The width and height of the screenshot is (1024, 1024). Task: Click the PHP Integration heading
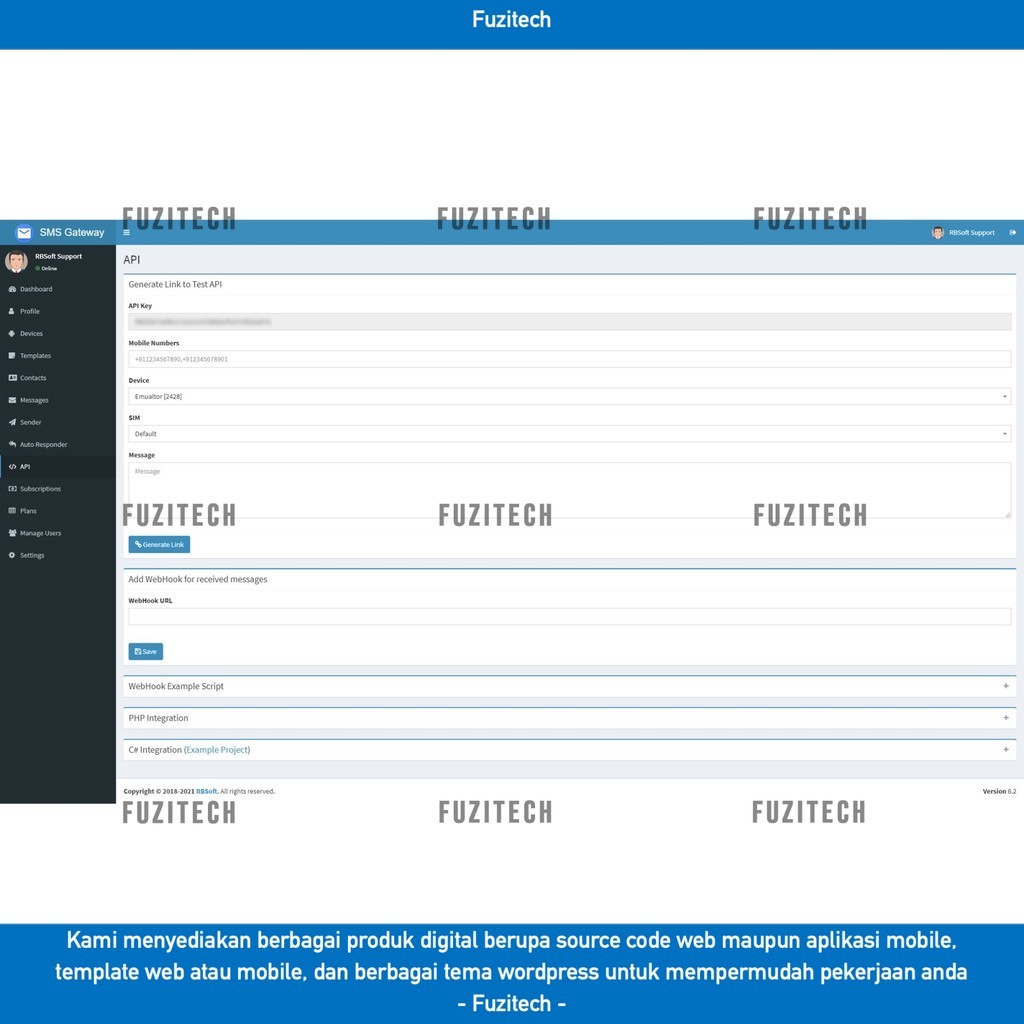click(x=158, y=718)
